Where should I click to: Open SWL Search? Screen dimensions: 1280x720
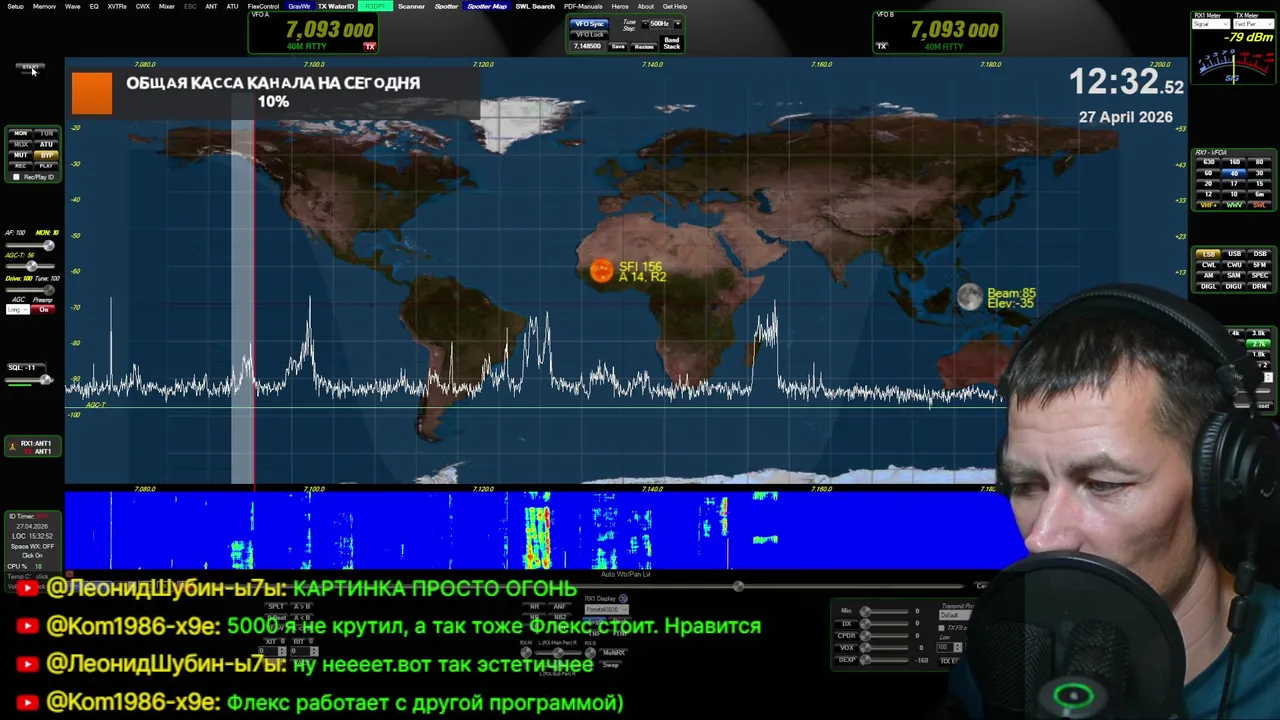point(535,6)
